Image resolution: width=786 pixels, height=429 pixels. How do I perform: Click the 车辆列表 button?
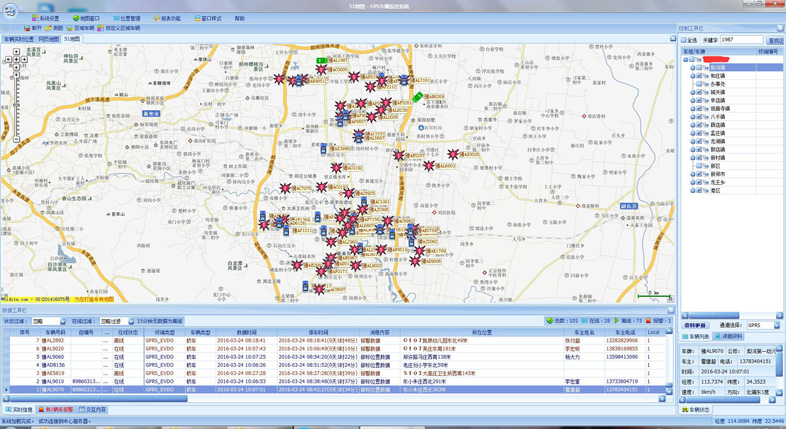coord(696,336)
